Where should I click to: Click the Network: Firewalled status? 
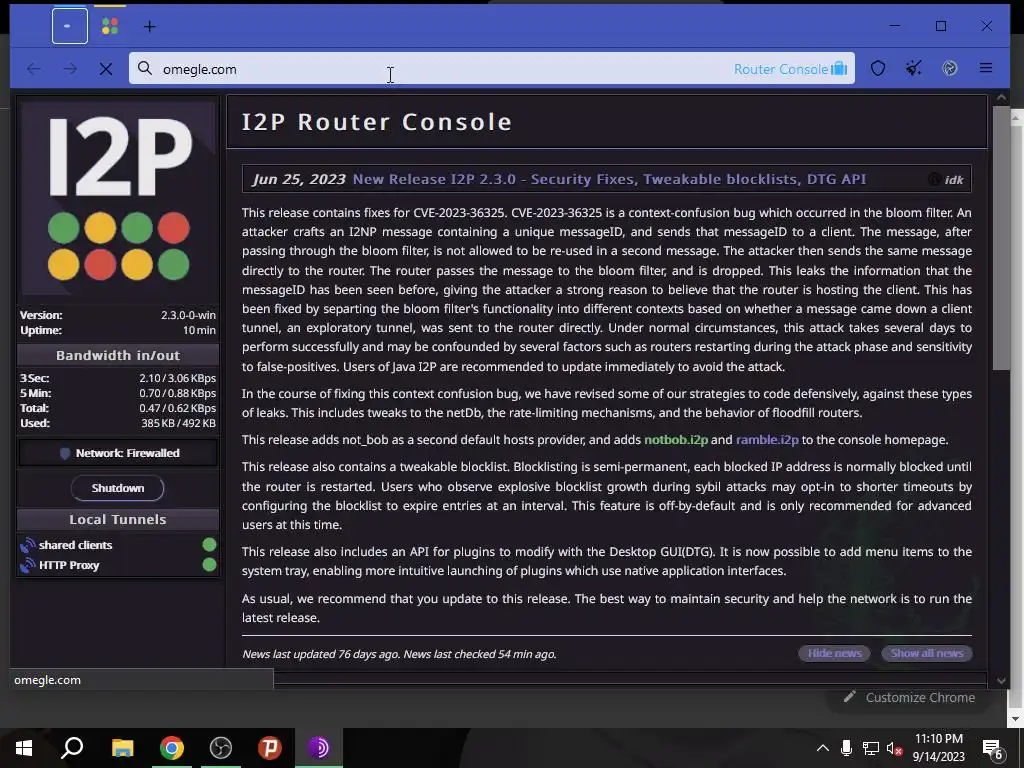coord(118,453)
